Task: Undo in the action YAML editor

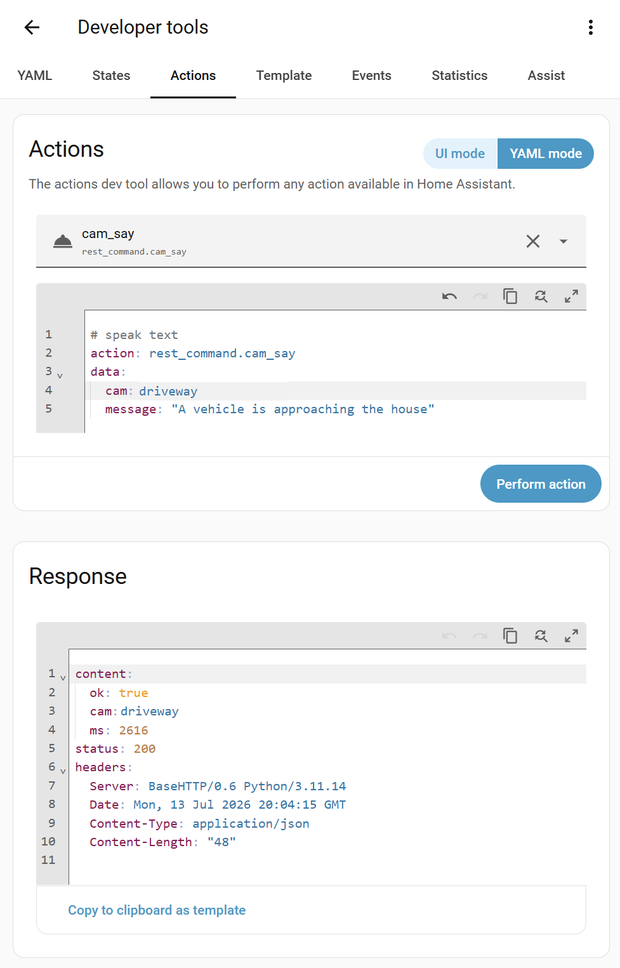Action: coord(450,296)
